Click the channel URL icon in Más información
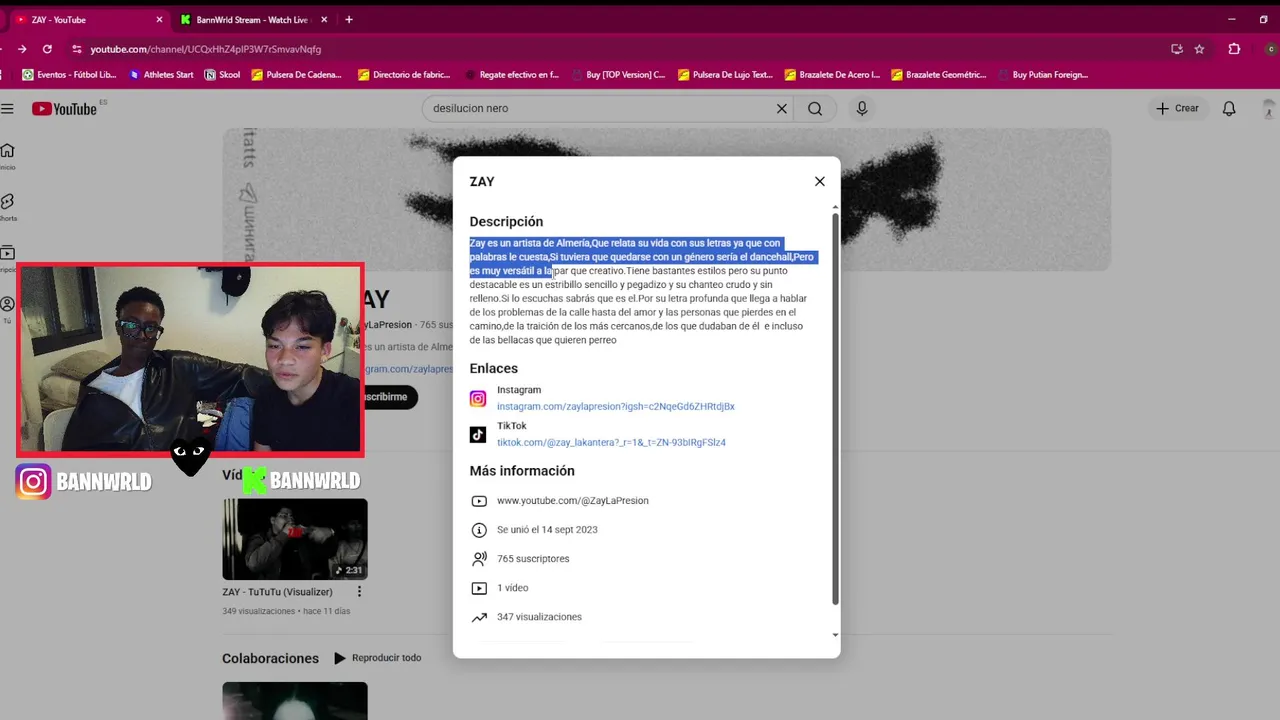The height and width of the screenshot is (720, 1280). pos(479,501)
